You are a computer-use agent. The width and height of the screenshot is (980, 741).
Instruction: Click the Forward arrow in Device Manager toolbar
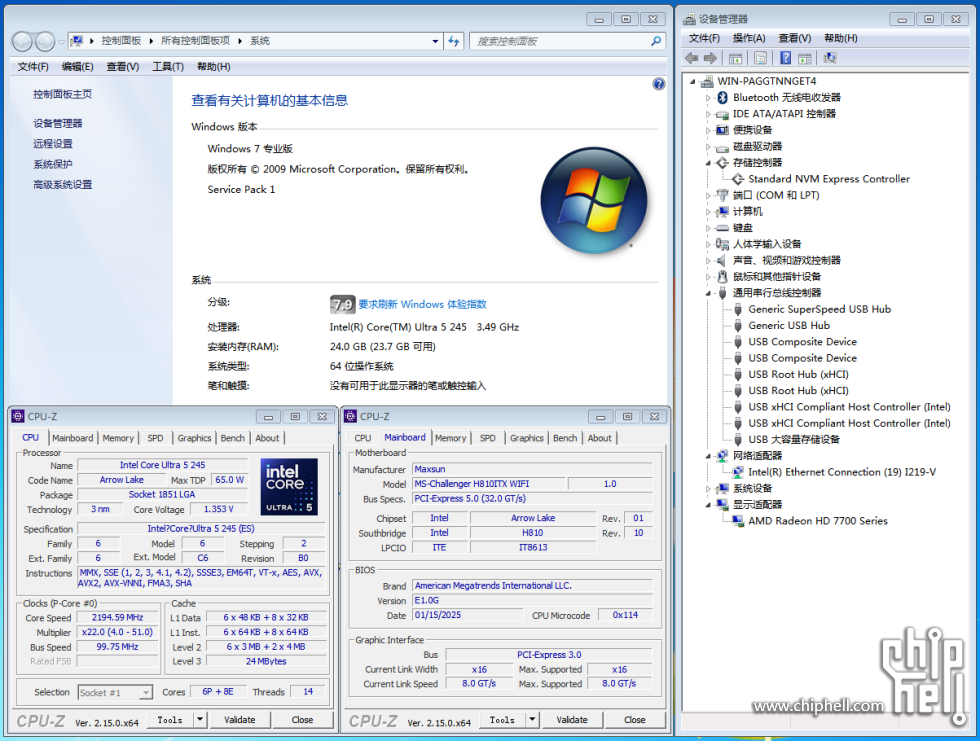coord(710,58)
